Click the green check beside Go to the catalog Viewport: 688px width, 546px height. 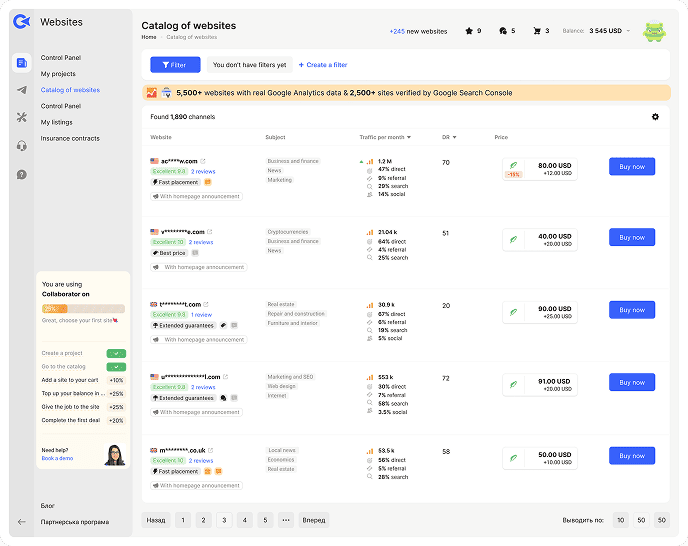[x=116, y=367]
